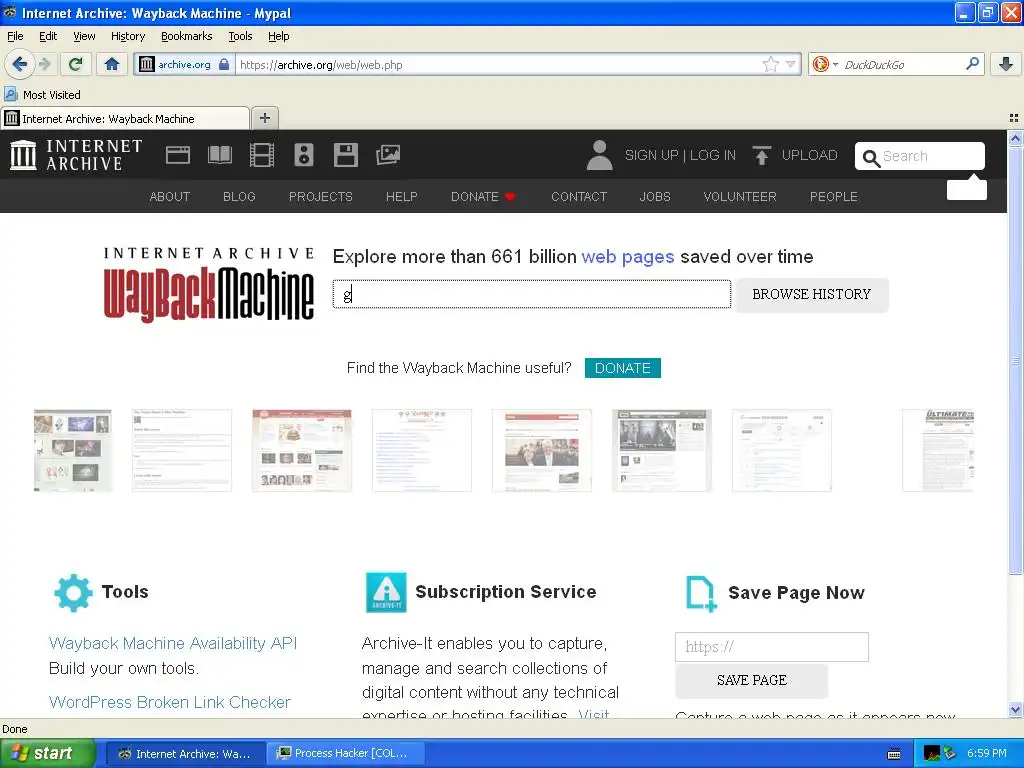Click the padlock site identity icon
The height and width of the screenshot is (768, 1024).
[224, 64]
